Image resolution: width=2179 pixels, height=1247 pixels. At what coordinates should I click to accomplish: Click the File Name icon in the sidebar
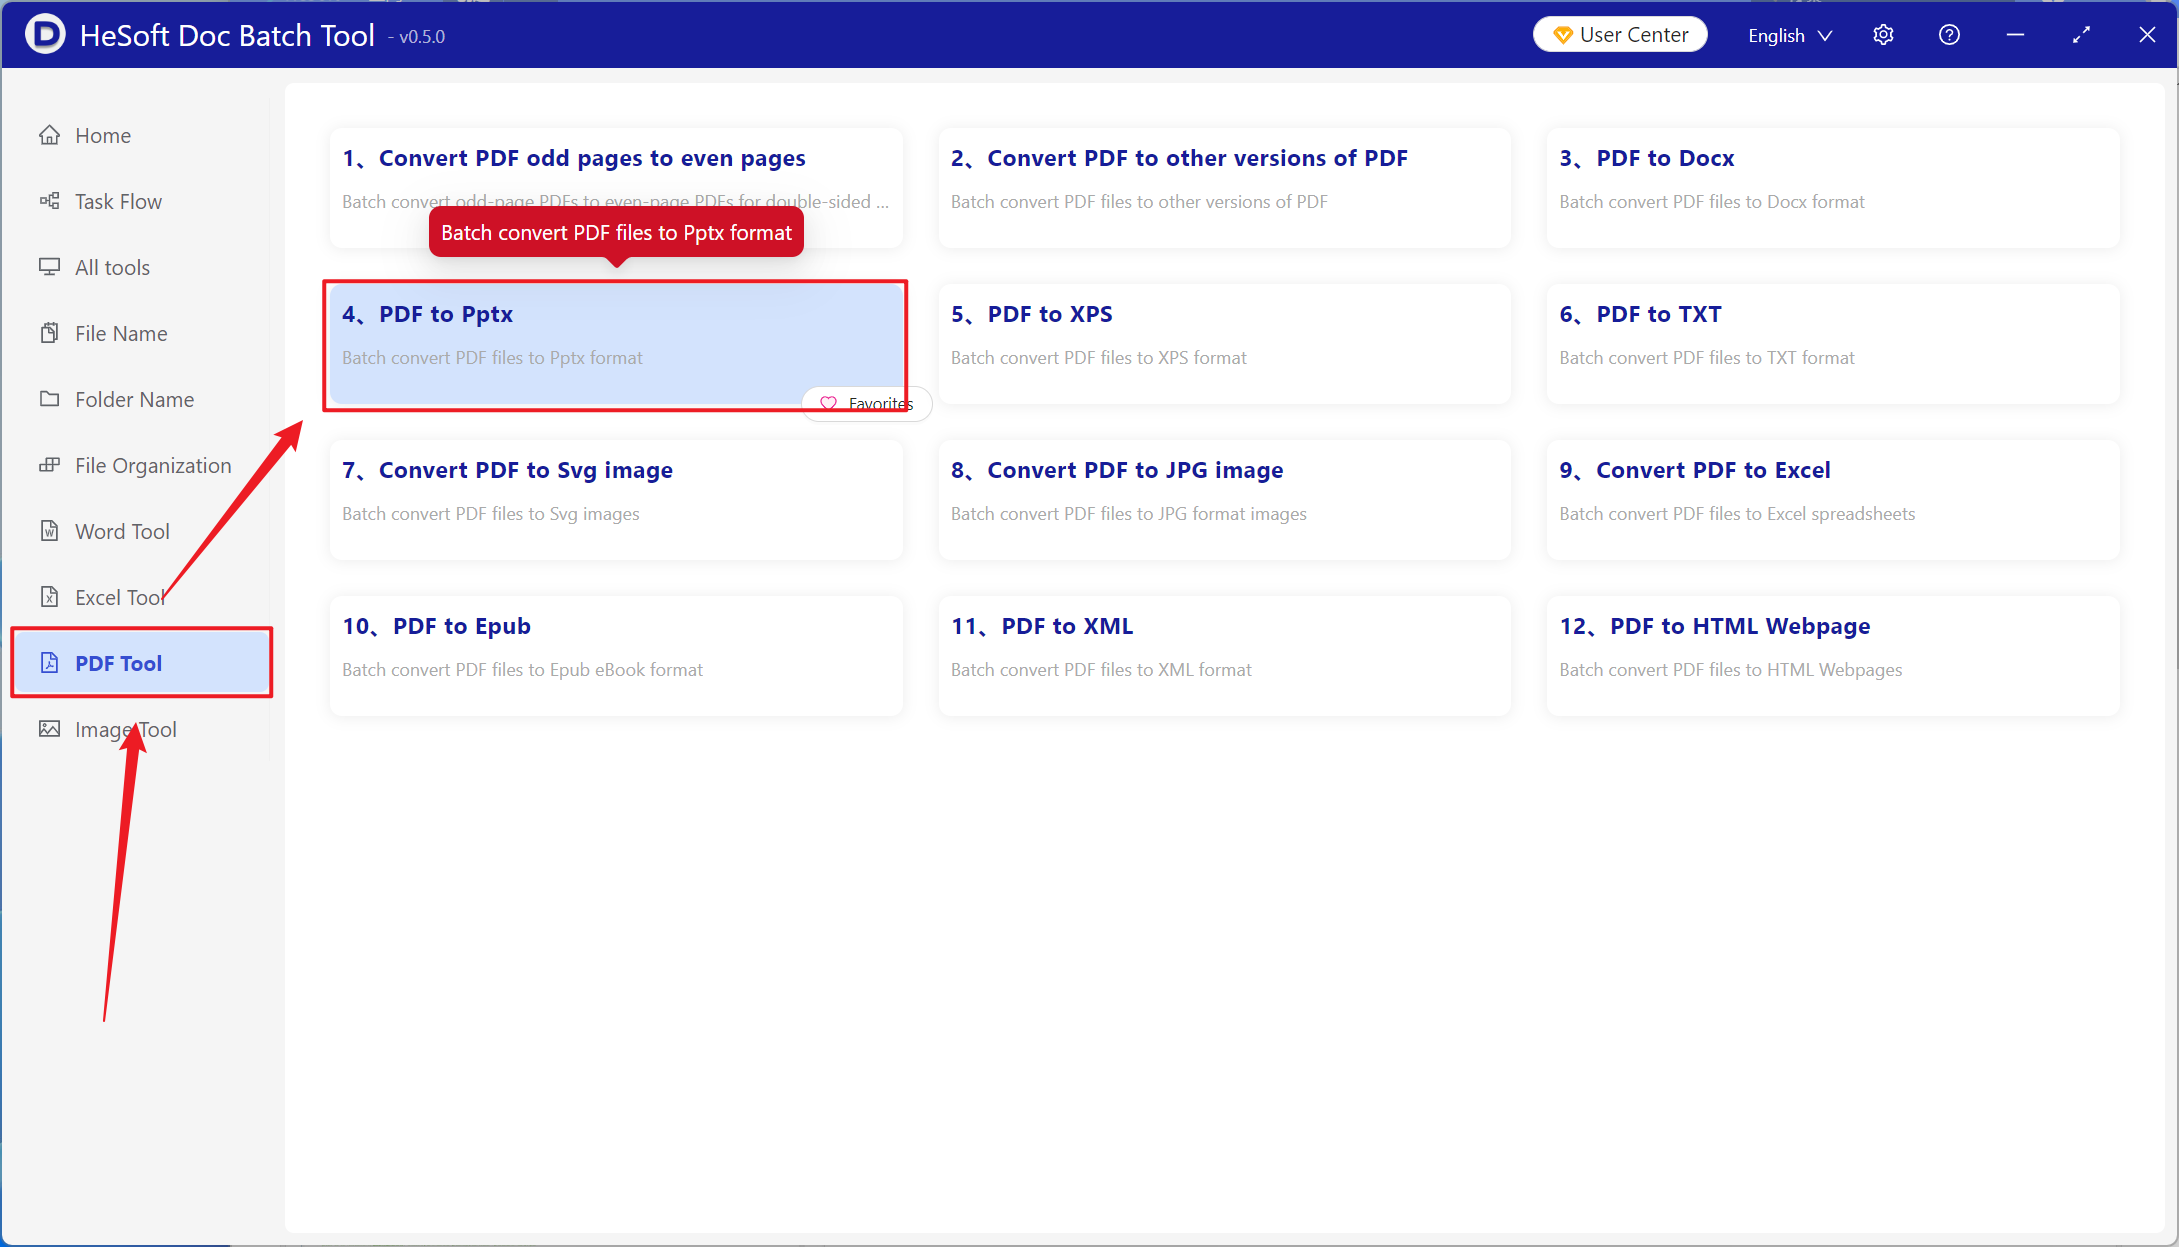pos(49,333)
